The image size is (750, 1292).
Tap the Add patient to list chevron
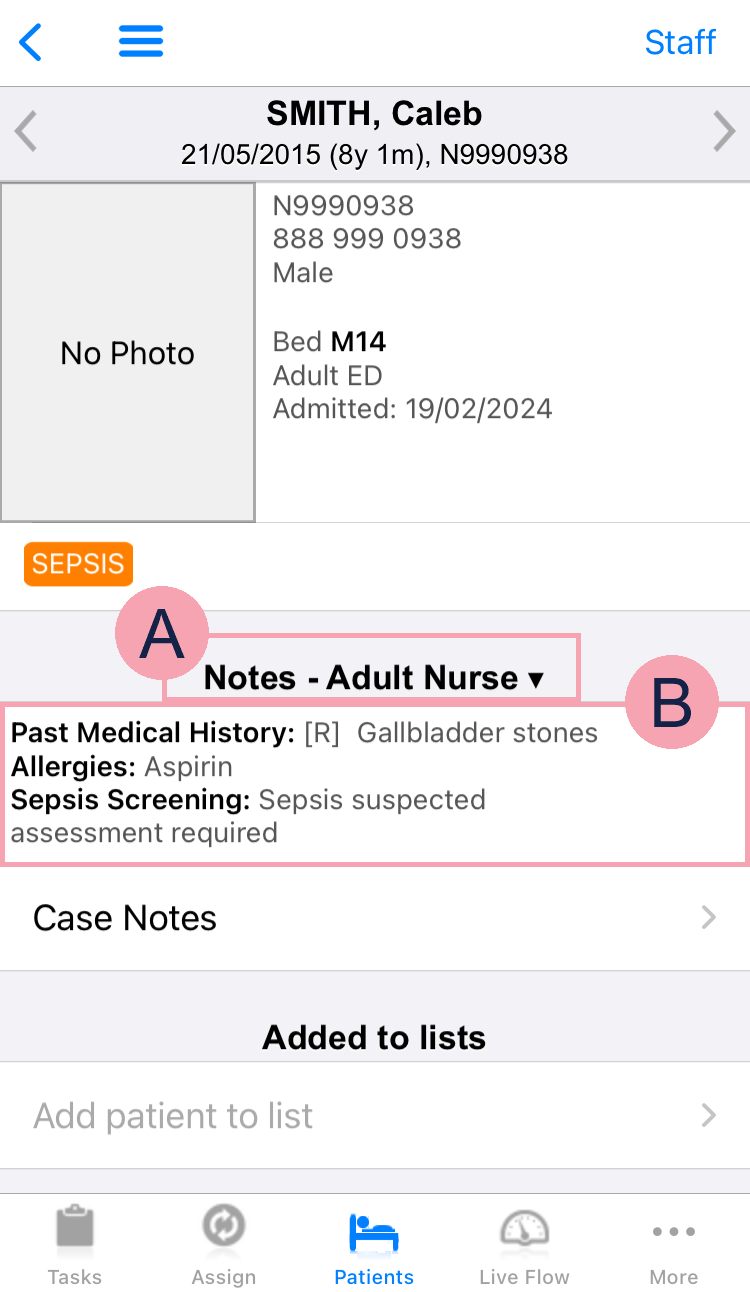(x=709, y=1115)
